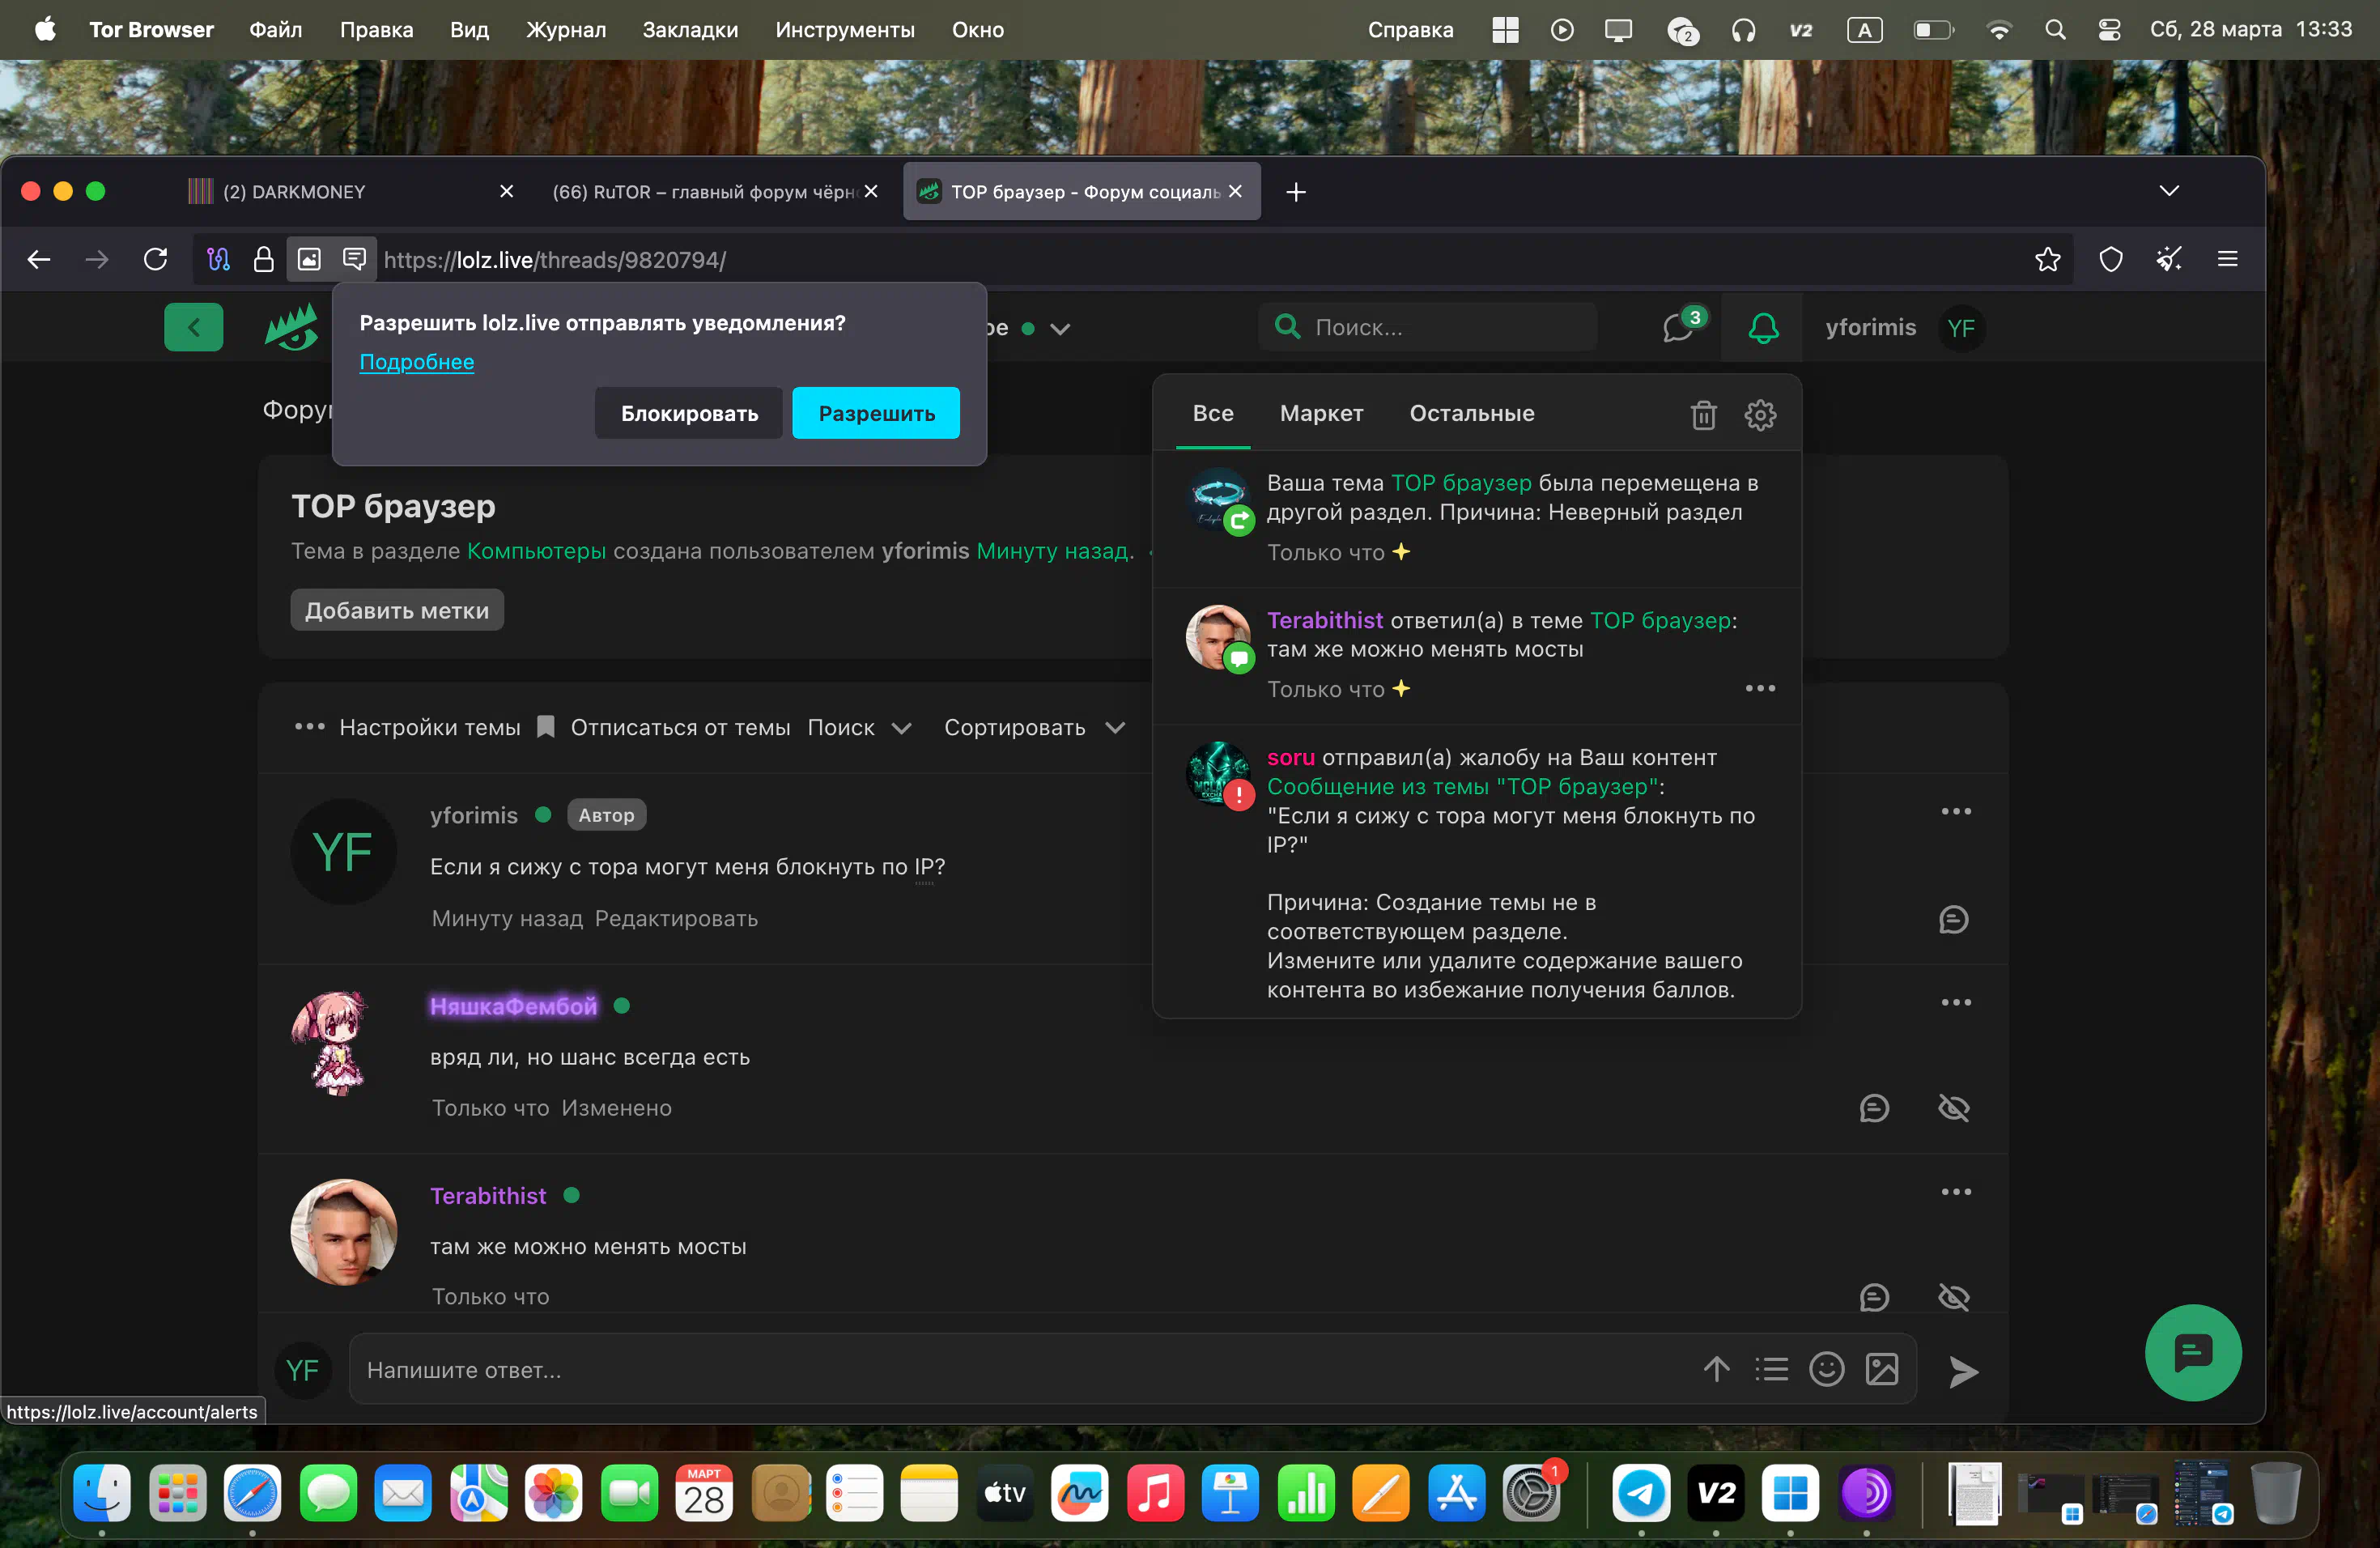The image size is (2380, 1548).
Task: Click the Разрешить notifications button
Action: (876, 413)
